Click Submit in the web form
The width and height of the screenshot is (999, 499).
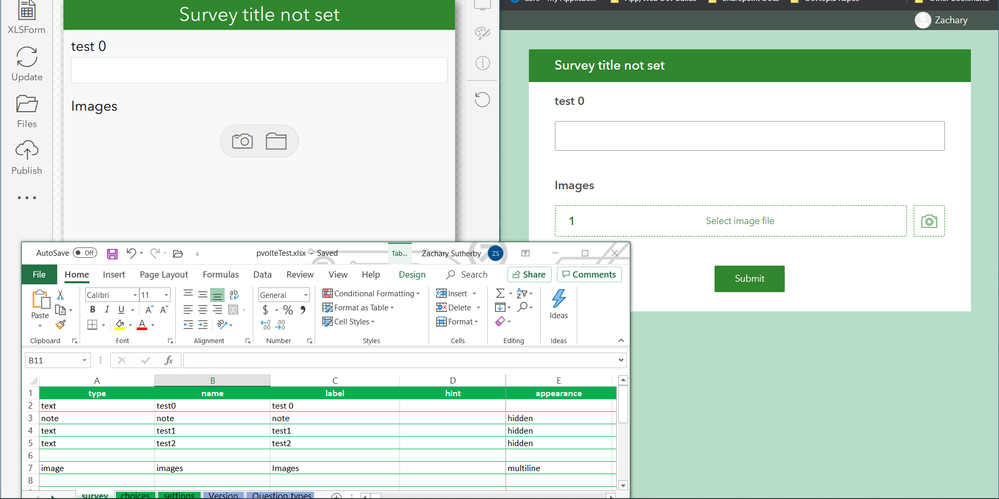[x=749, y=278]
